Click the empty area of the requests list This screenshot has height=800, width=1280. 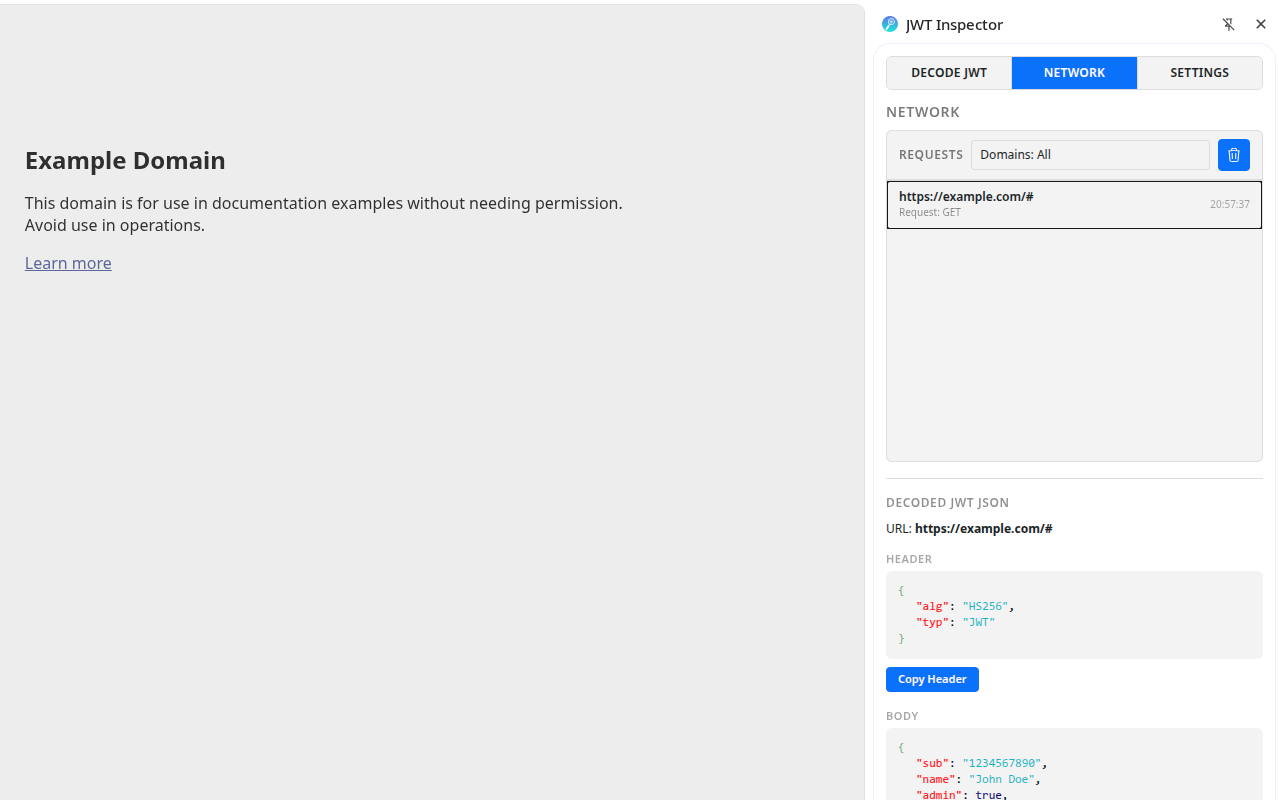[1074, 345]
